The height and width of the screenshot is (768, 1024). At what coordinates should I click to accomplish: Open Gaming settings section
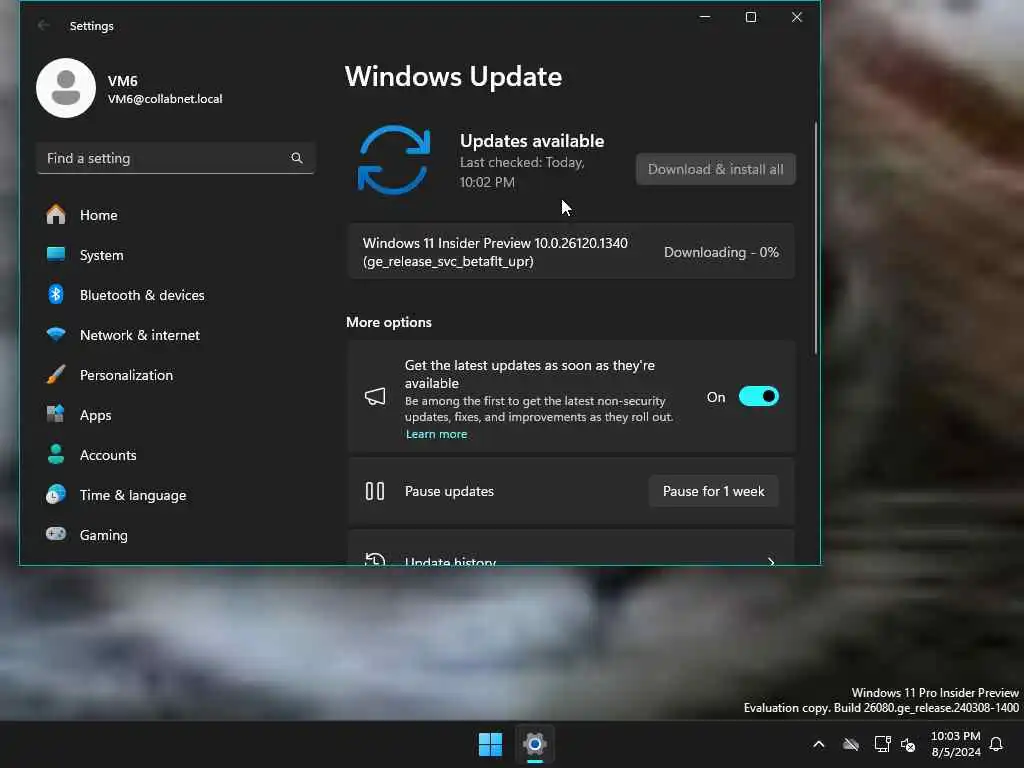(x=175, y=535)
